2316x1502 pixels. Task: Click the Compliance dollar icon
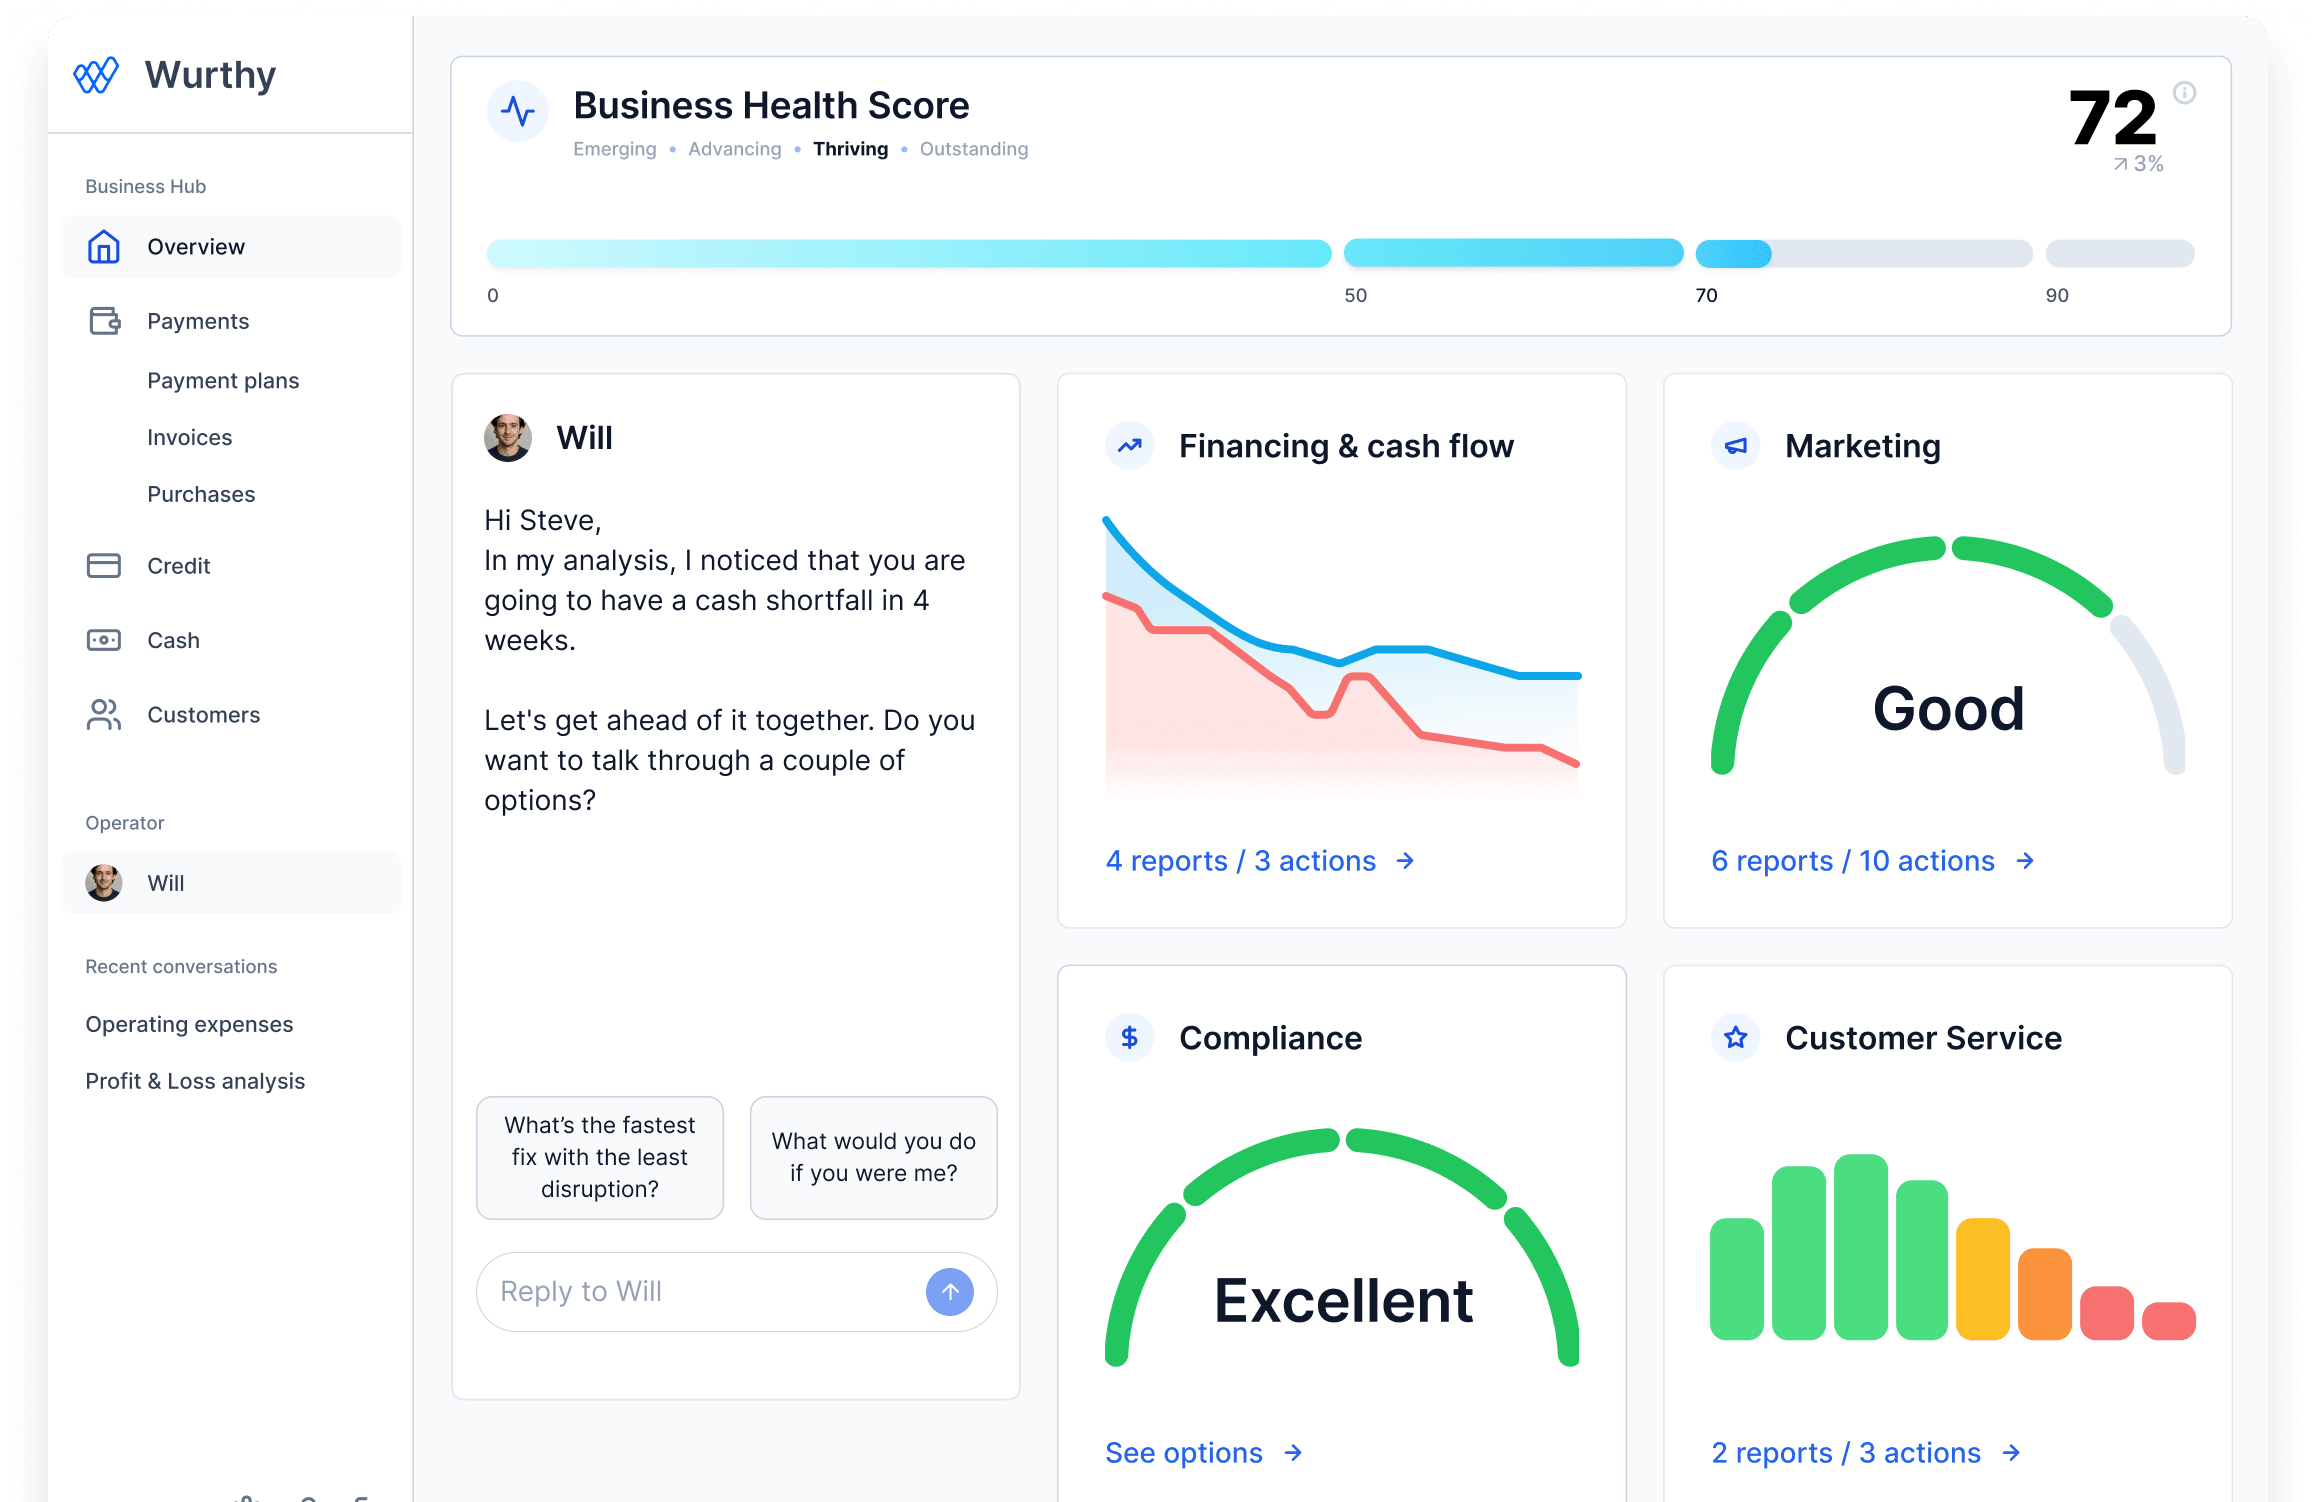coord(1129,1038)
